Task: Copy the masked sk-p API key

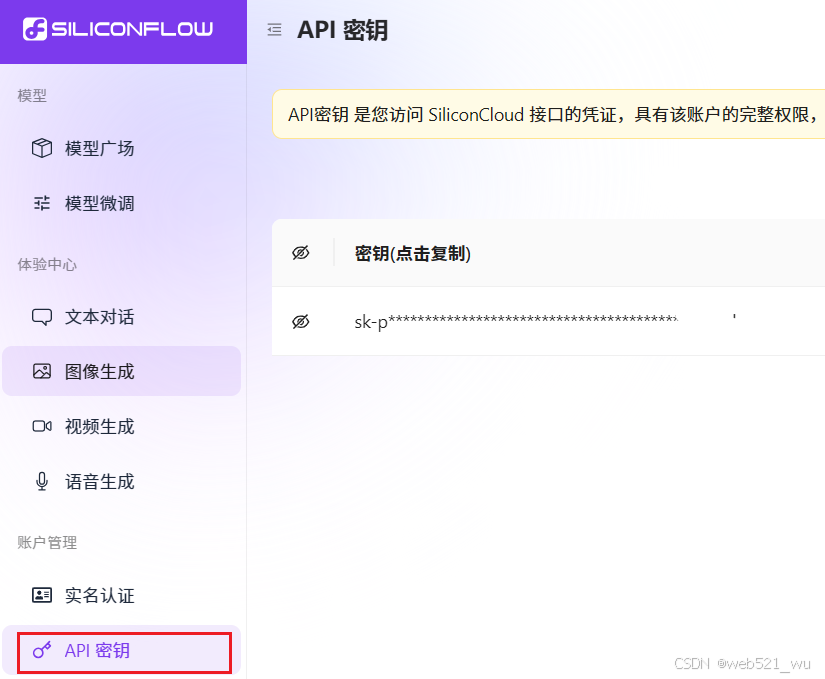Action: tap(516, 321)
